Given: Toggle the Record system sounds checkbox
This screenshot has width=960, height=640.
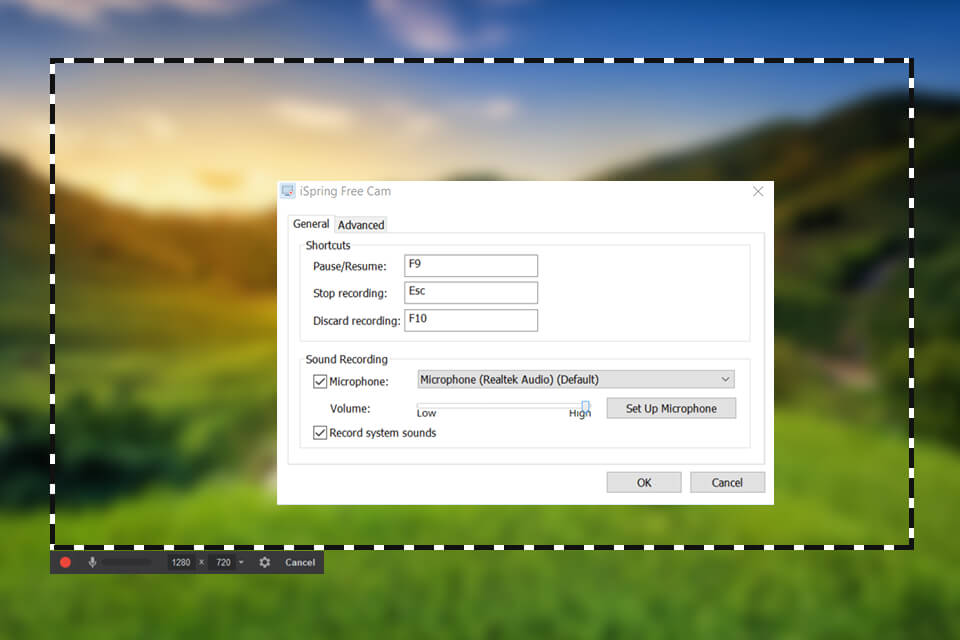Looking at the screenshot, I should tap(320, 433).
